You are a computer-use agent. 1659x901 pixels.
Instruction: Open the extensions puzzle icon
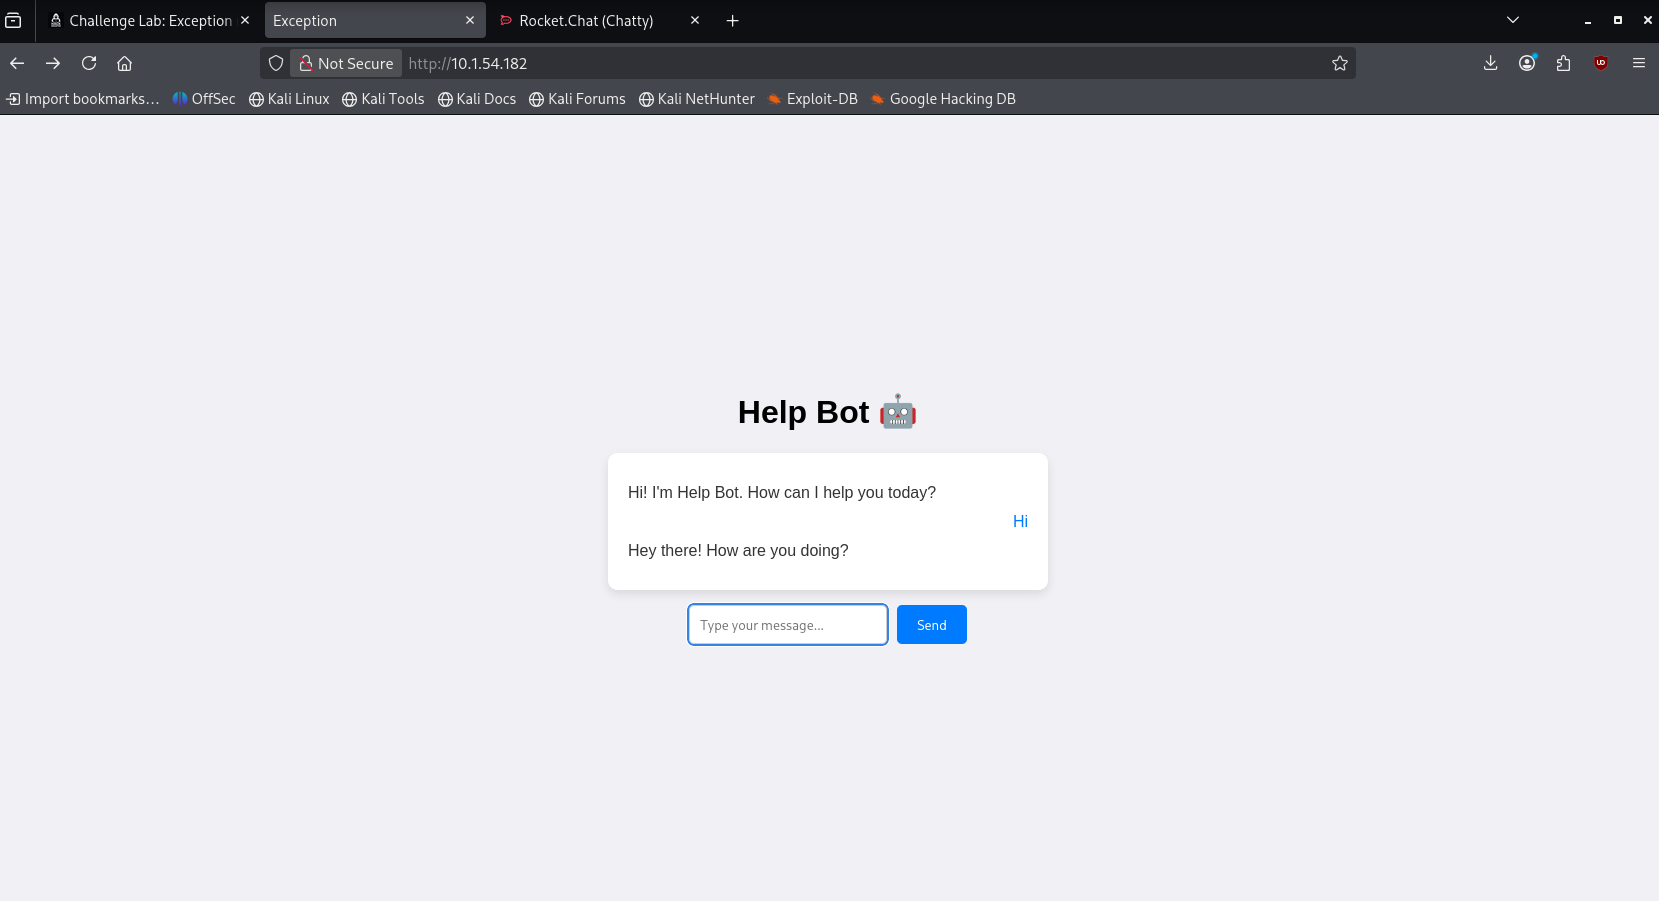(x=1564, y=63)
